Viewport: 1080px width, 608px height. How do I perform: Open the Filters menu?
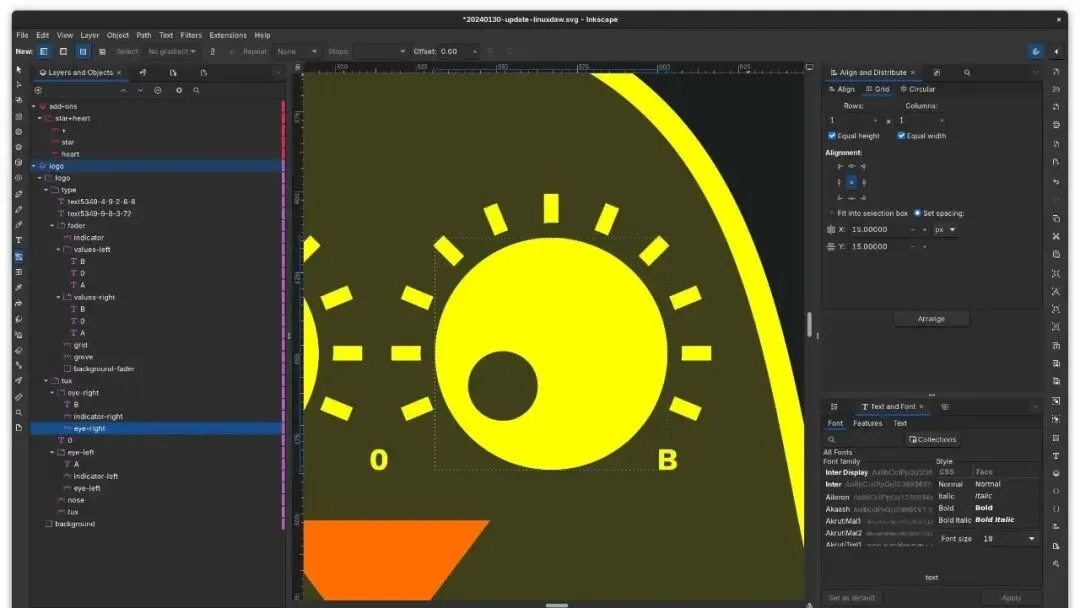[190, 35]
